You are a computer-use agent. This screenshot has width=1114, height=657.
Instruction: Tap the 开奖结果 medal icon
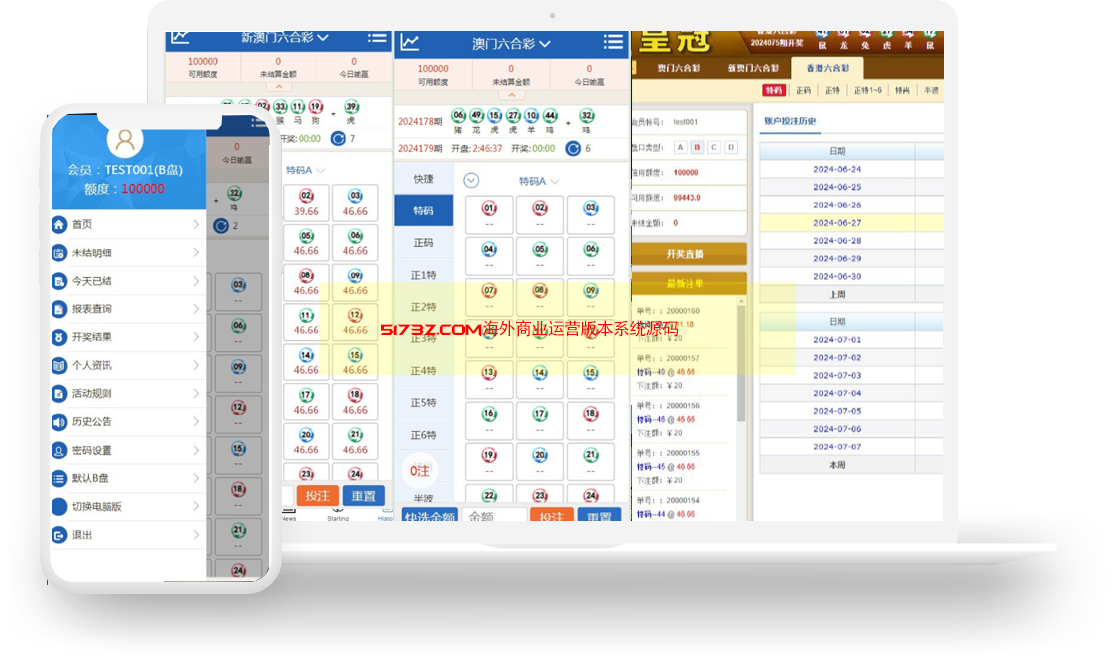coord(59,337)
